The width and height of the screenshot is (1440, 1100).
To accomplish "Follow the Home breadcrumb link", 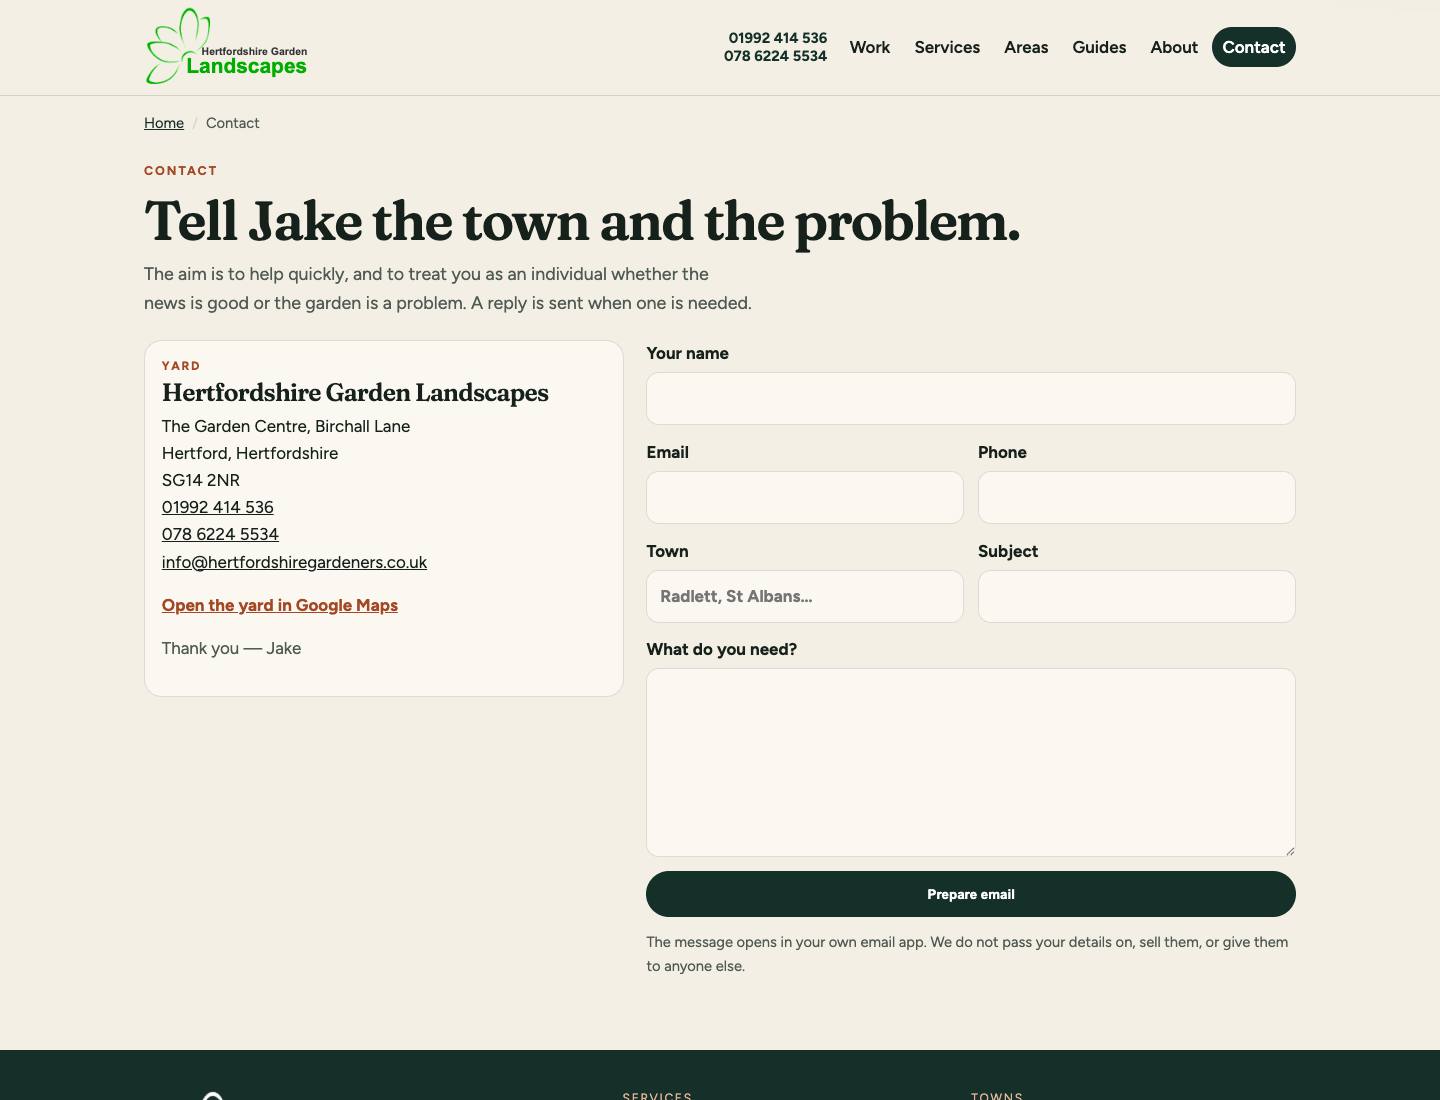I will [x=164, y=123].
